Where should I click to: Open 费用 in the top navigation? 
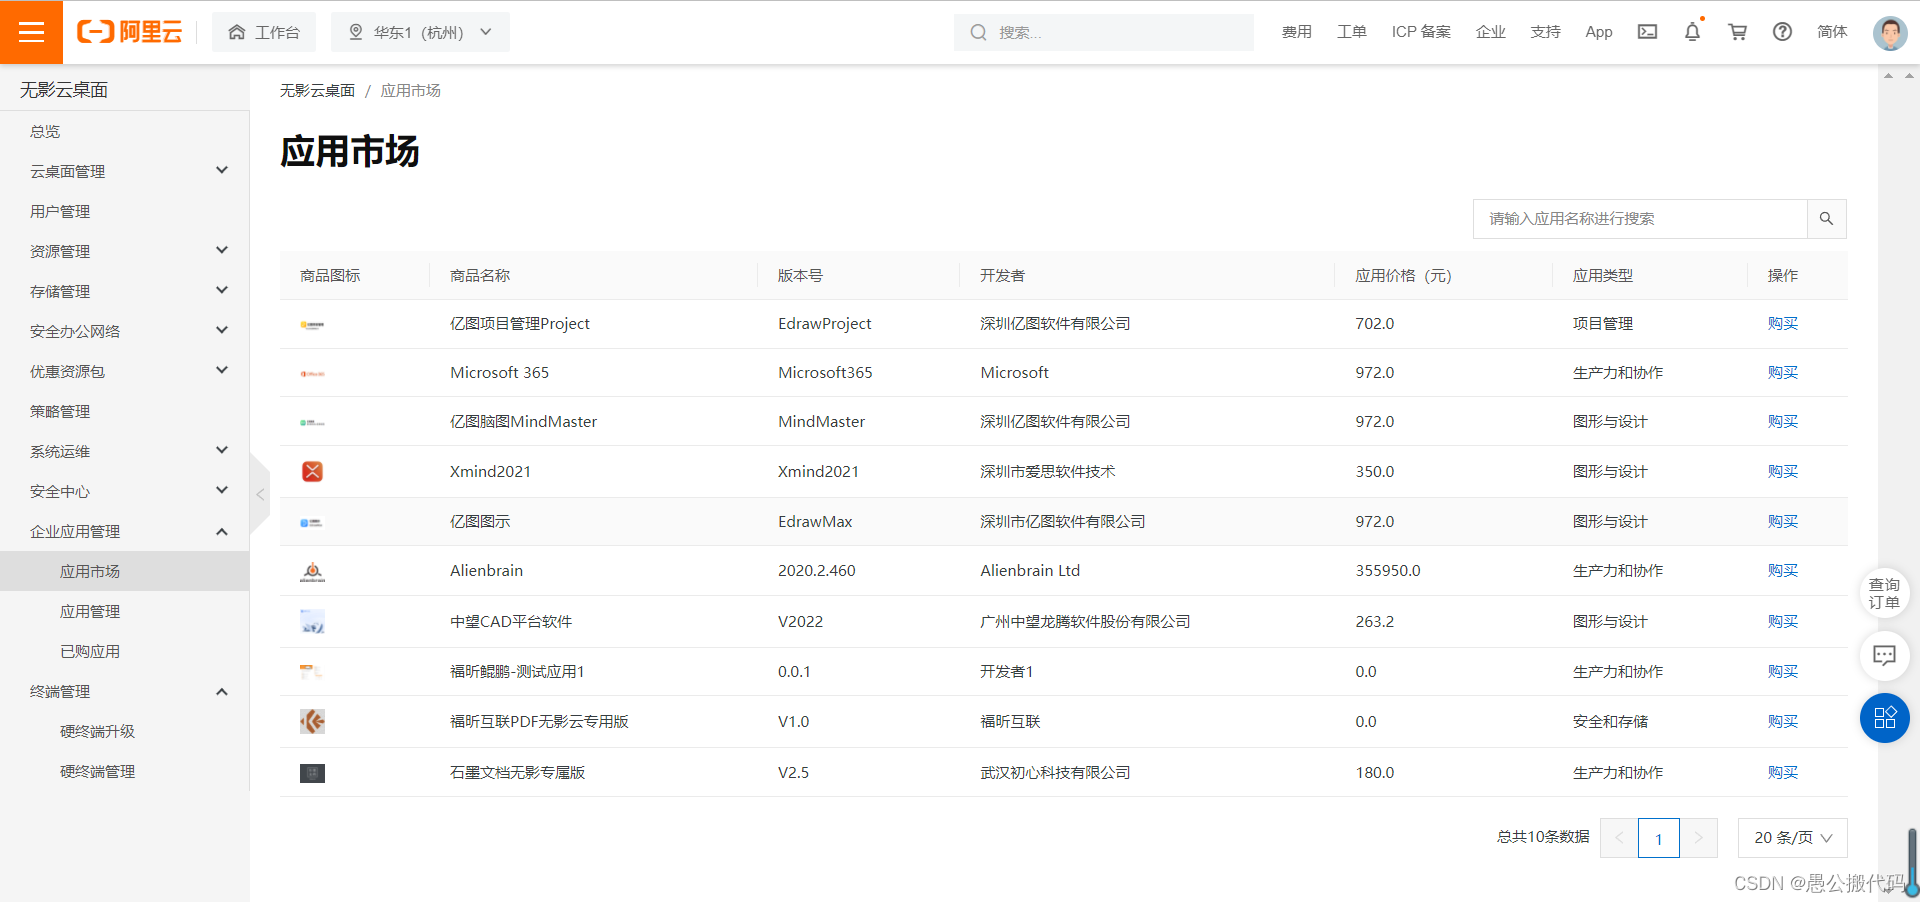point(1296,32)
